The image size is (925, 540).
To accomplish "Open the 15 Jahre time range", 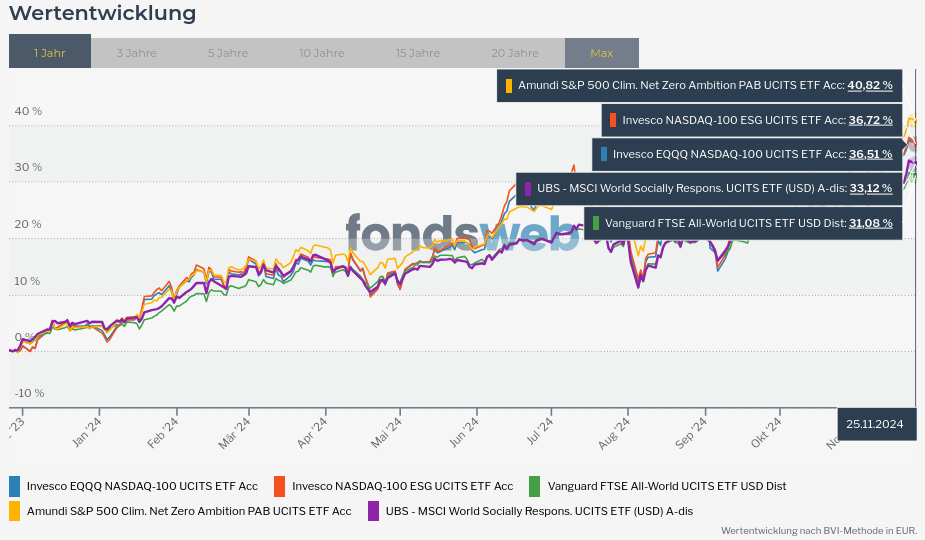I will pos(417,53).
